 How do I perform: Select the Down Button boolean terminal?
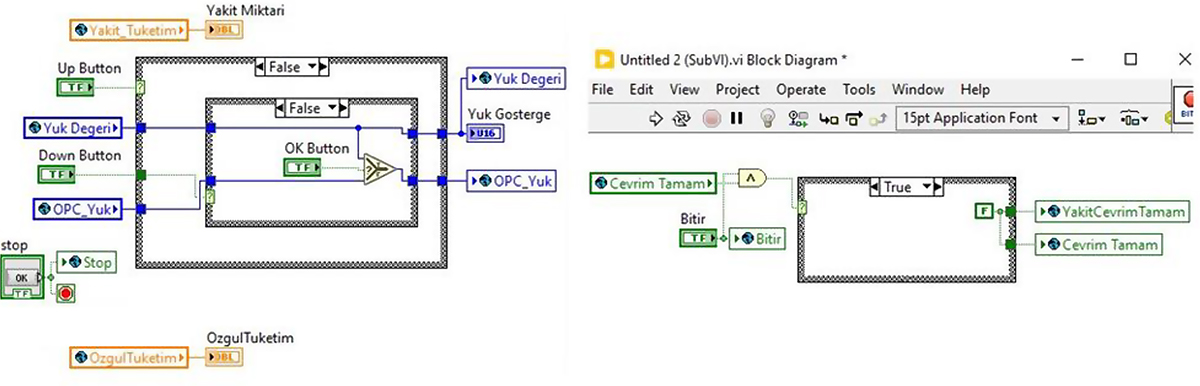(x=55, y=175)
